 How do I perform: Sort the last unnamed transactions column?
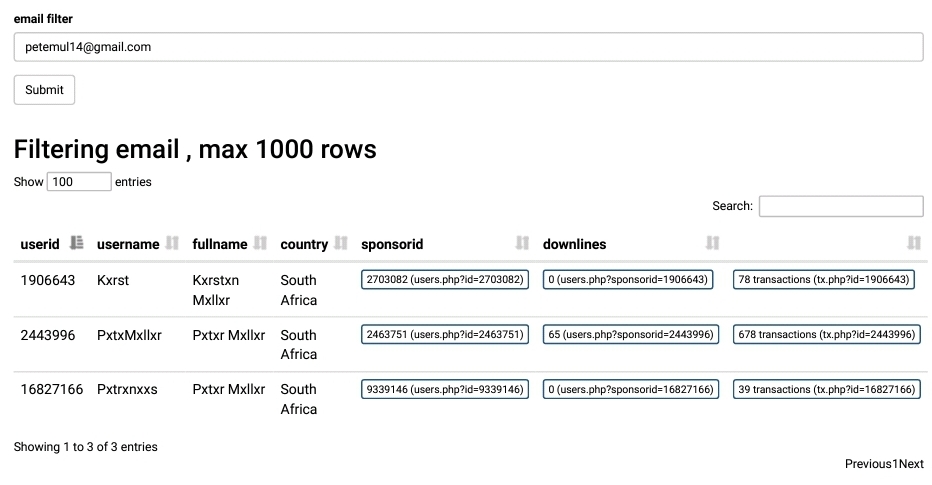point(913,243)
